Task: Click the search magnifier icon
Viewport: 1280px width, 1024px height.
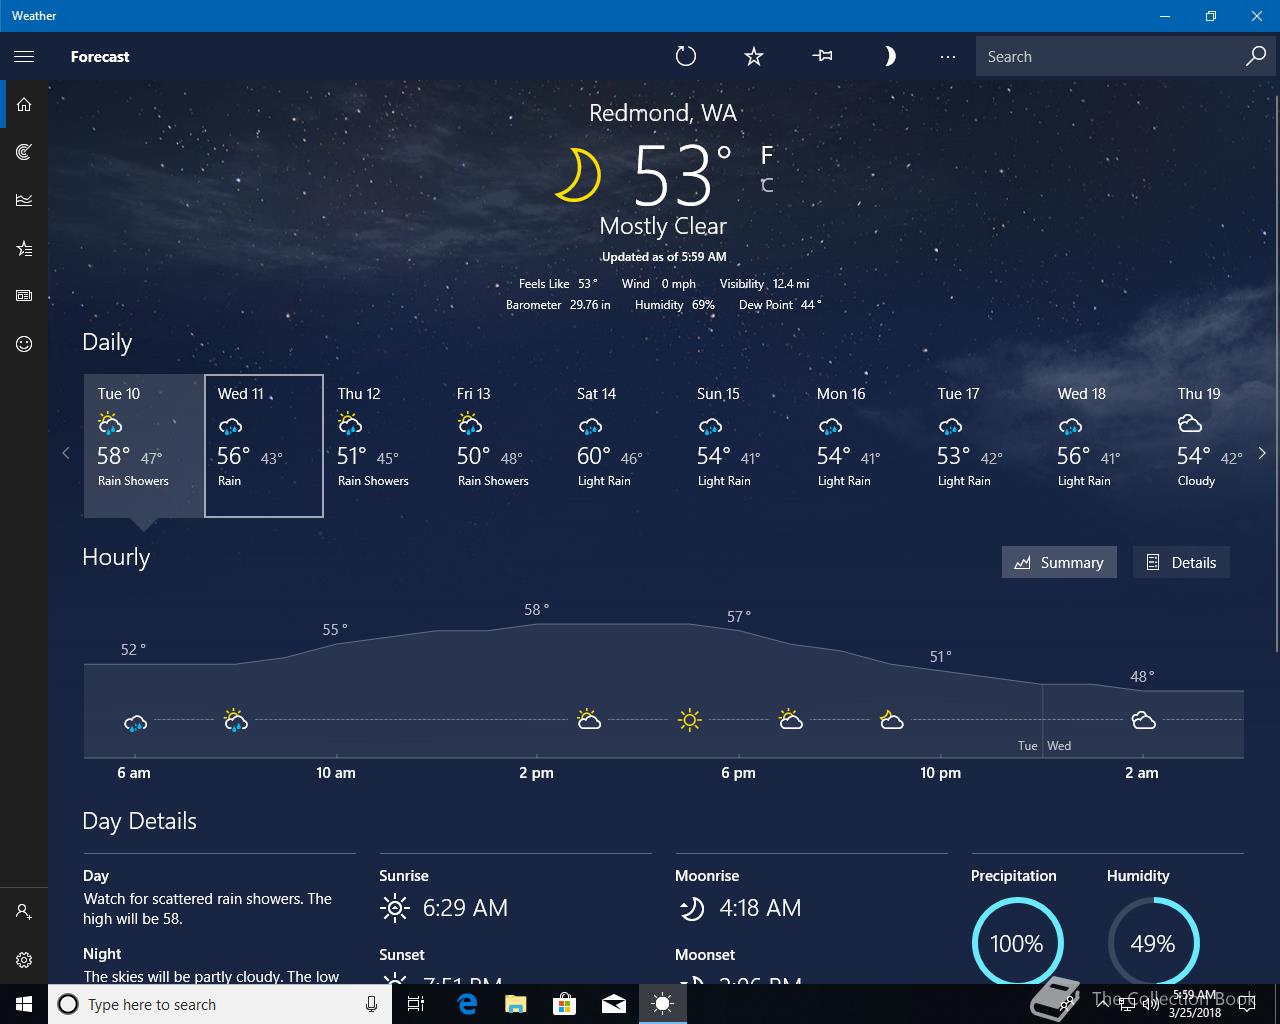Action: [x=1256, y=57]
